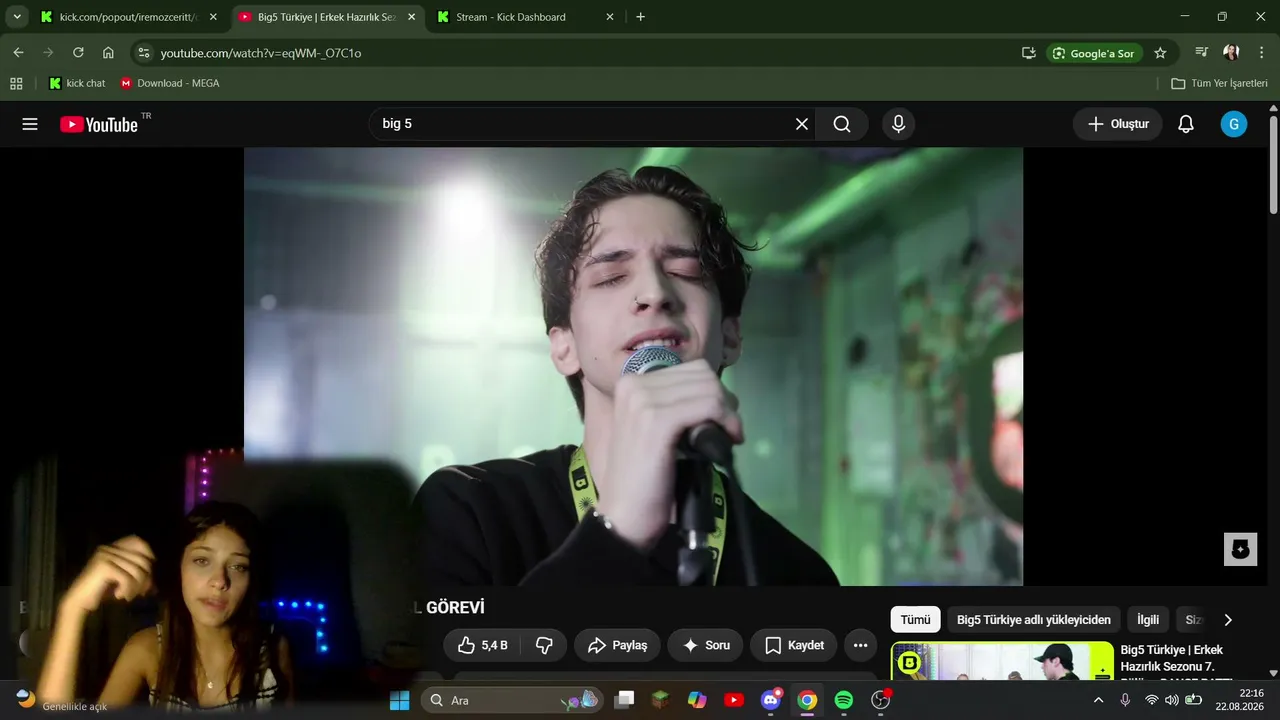The image size is (1280, 720).
Task: Open the Chrome profile avatar
Action: point(1231,53)
